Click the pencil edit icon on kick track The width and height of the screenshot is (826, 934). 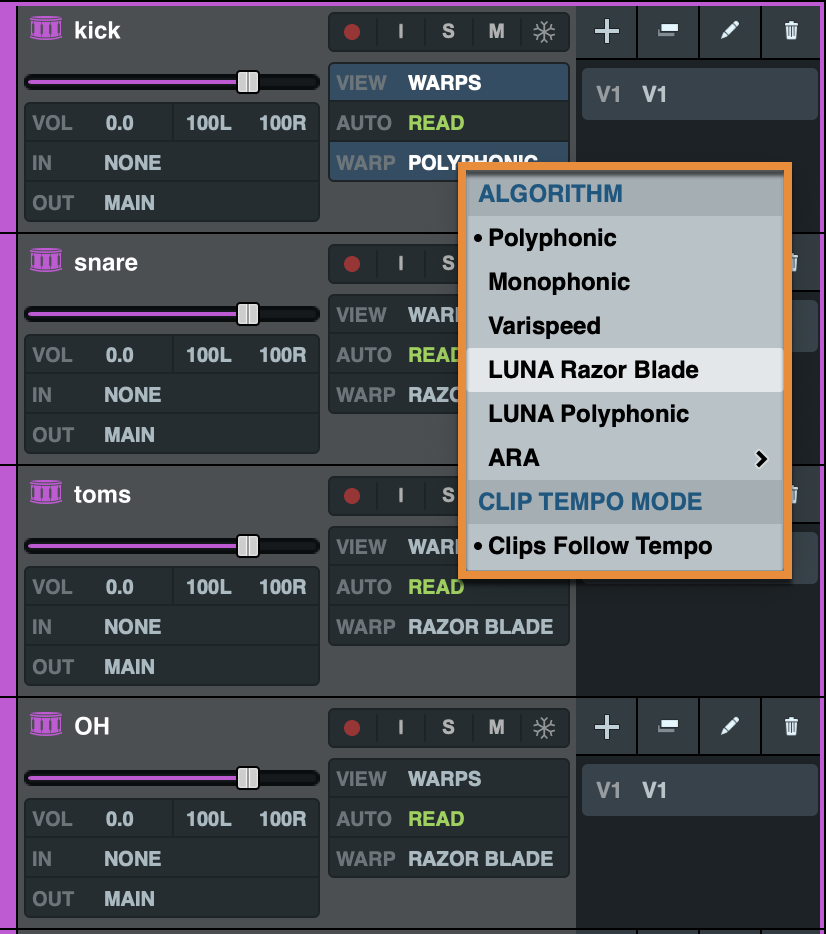pos(730,31)
